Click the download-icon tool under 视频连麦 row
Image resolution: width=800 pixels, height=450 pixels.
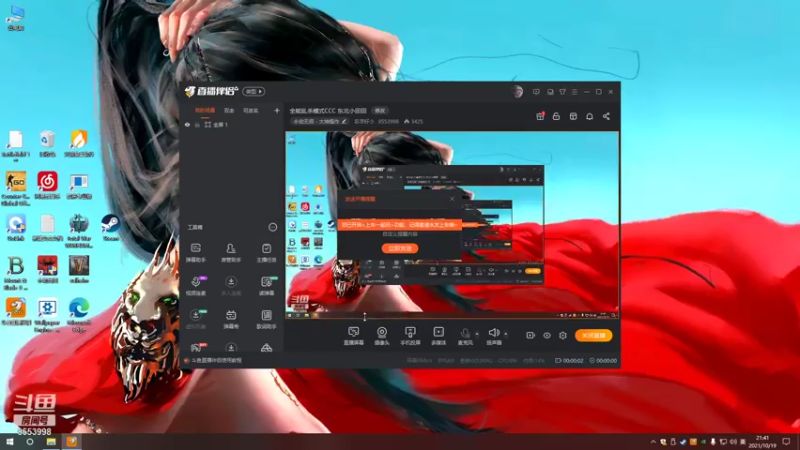(231, 286)
